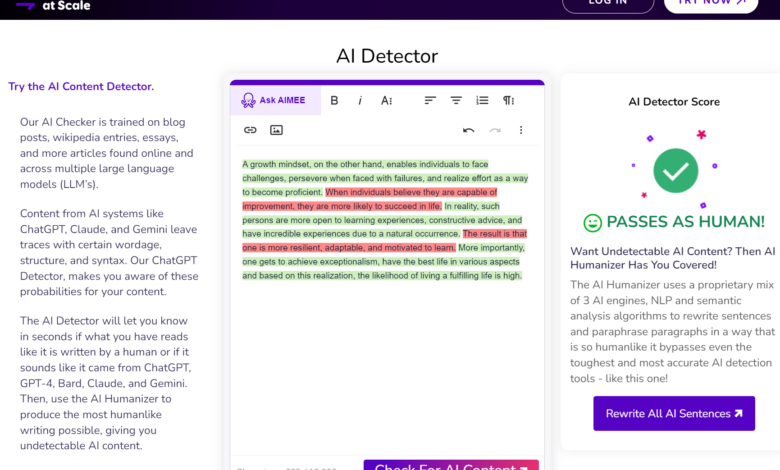Click the AI Detector heading
780x470 pixels.
(x=387, y=56)
